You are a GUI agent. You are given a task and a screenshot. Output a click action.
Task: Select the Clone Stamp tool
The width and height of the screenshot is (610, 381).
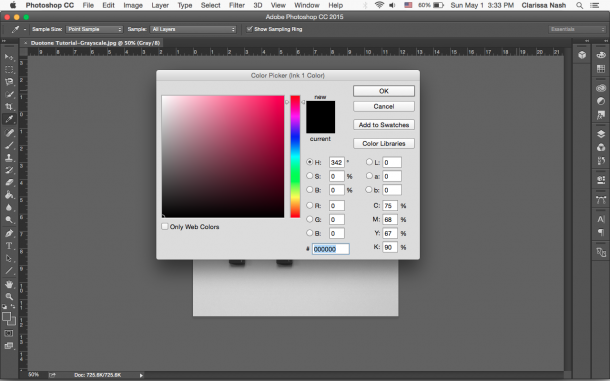(x=9, y=158)
